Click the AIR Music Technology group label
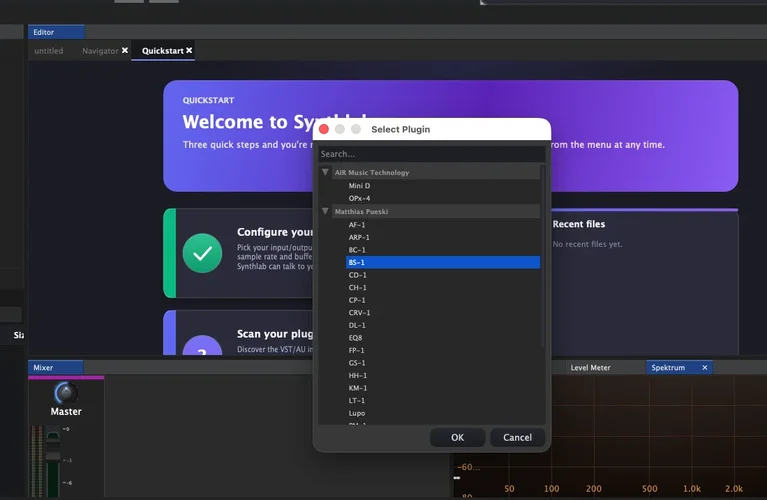This screenshot has height=500, width=767. click(x=372, y=173)
